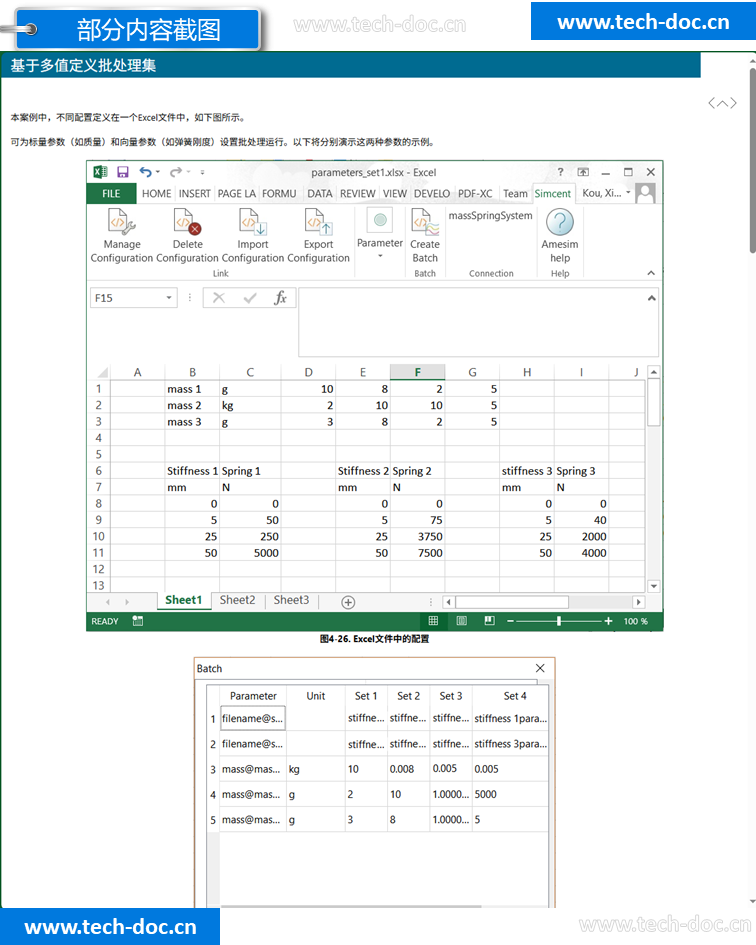Close the Batch dialog
The width and height of the screenshot is (756, 945).
tap(540, 668)
